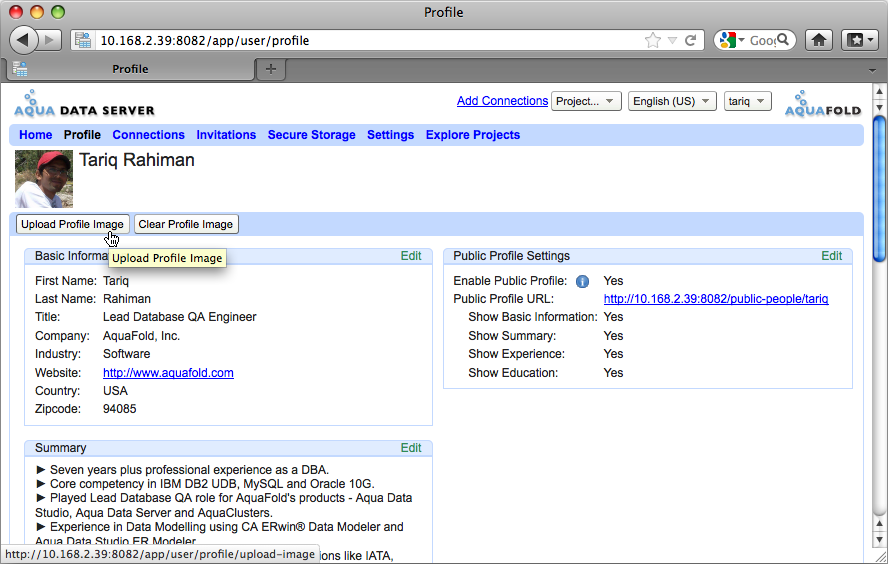888x564 pixels.
Task: Click the info icon beside Enable Public Profile
Action: 582,281
